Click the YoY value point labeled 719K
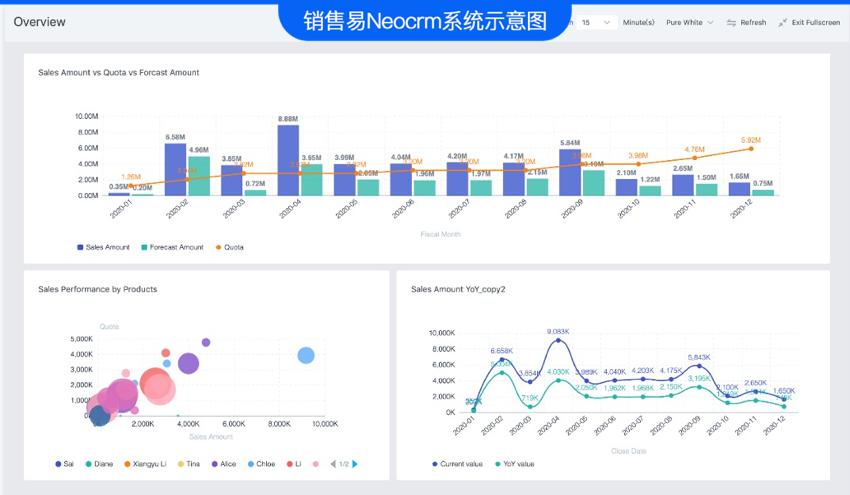This screenshot has width=850, height=495. click(x=530, y=407)
